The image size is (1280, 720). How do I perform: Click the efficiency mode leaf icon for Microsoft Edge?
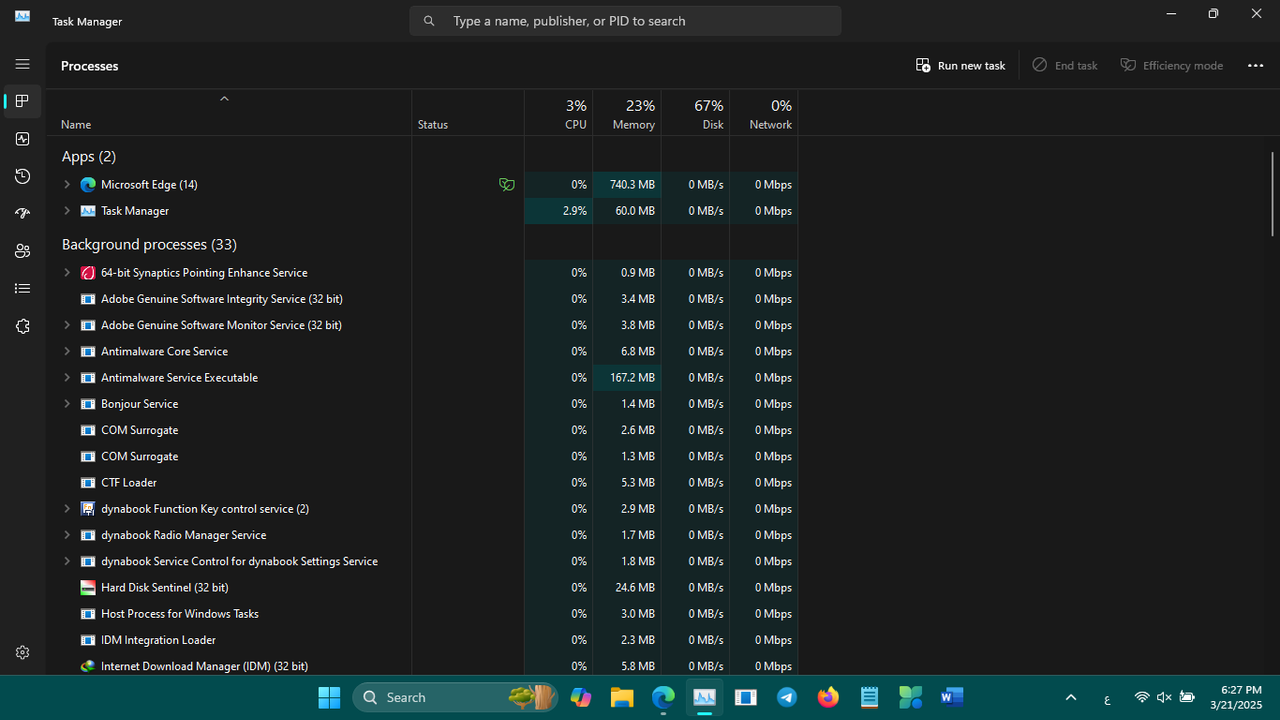click(507, 184)
